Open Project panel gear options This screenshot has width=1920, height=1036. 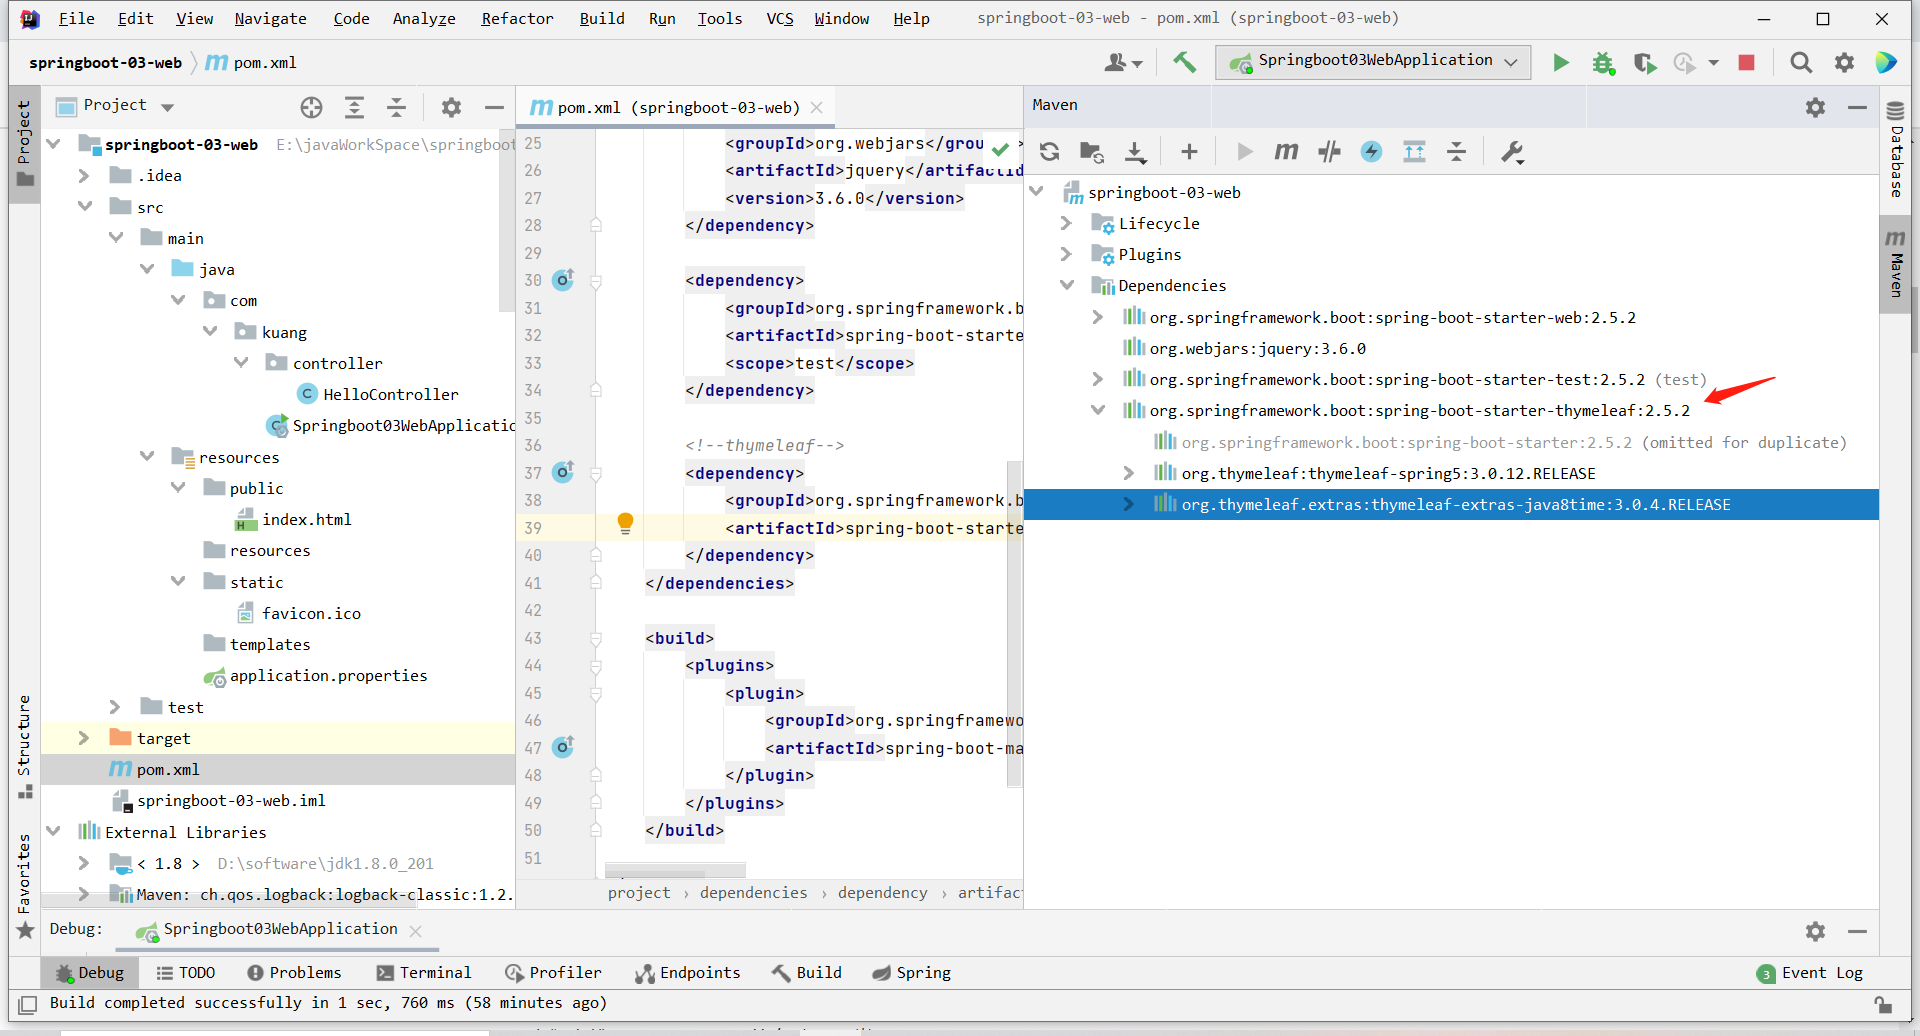click(x=451, y=107)
